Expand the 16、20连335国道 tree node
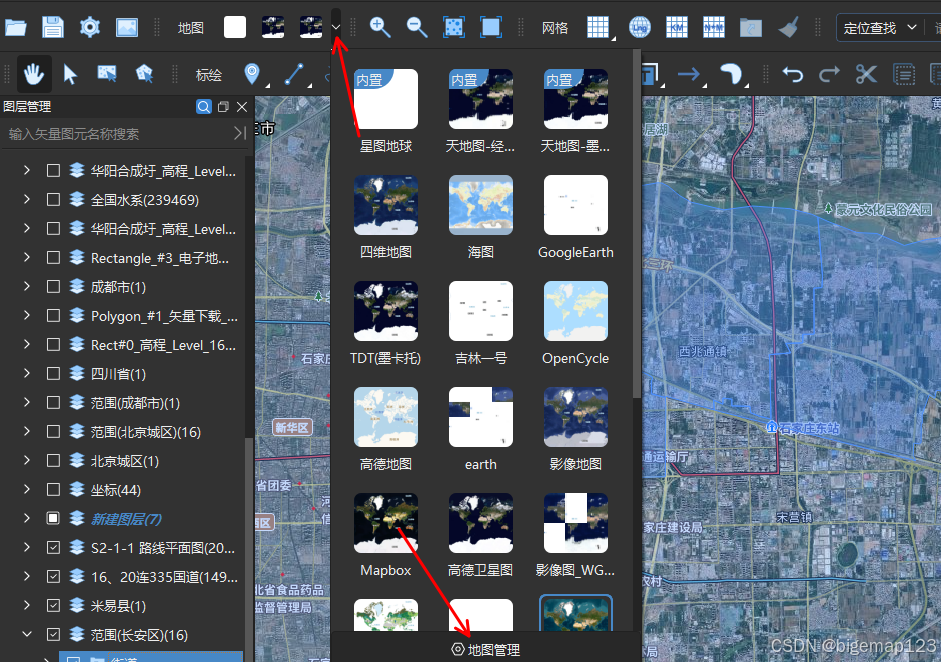Image resolution: width=941 pixels, height=662 pixels. click(27, 576)
